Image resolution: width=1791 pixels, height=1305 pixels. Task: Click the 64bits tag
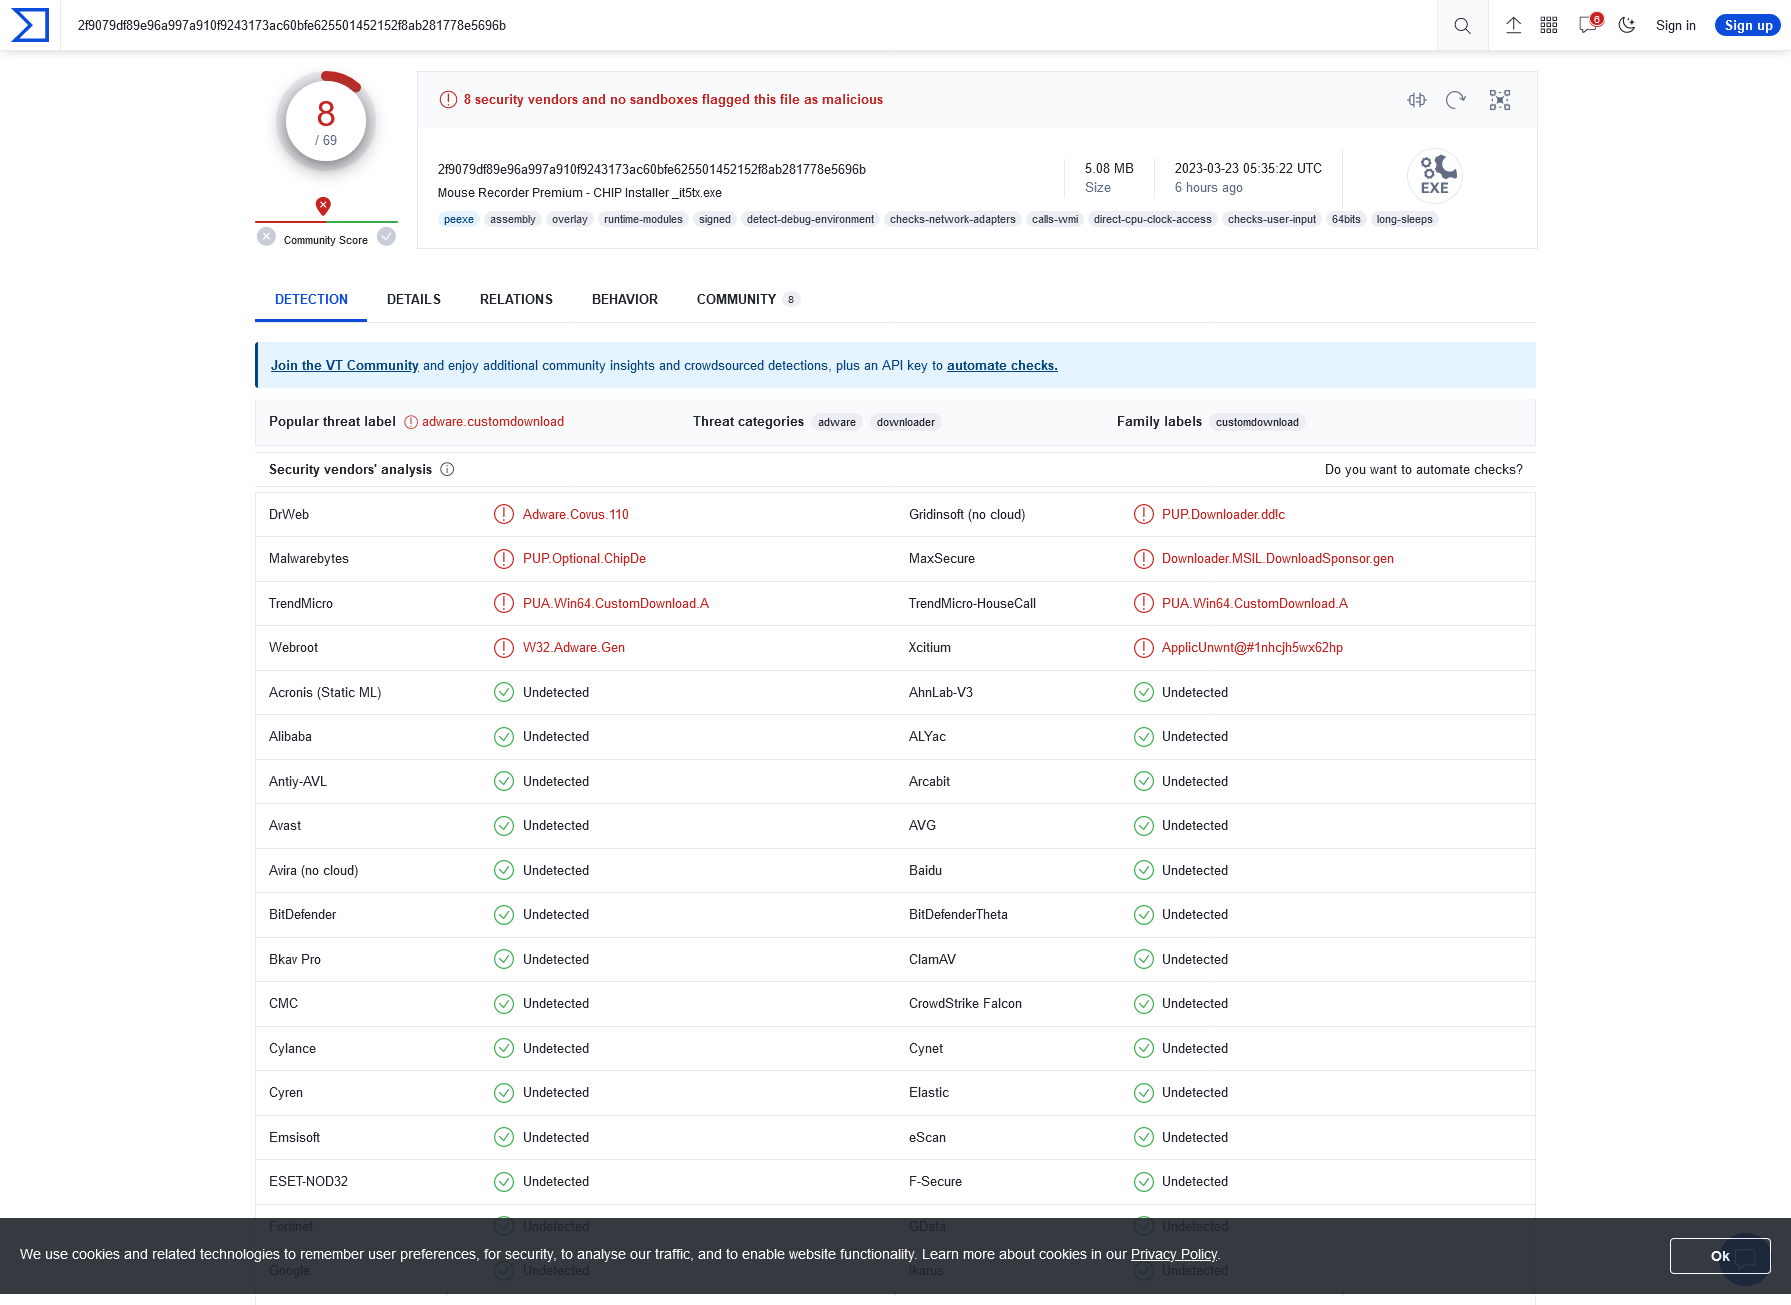click(1346, 220)
